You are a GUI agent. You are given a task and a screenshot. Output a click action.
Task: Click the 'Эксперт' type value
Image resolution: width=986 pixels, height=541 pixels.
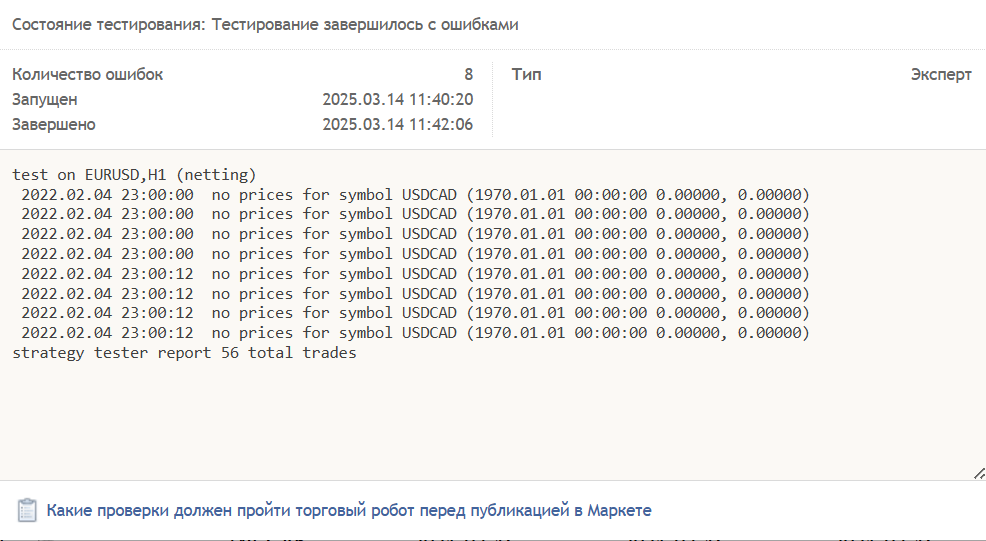click(x=940, y=74)
